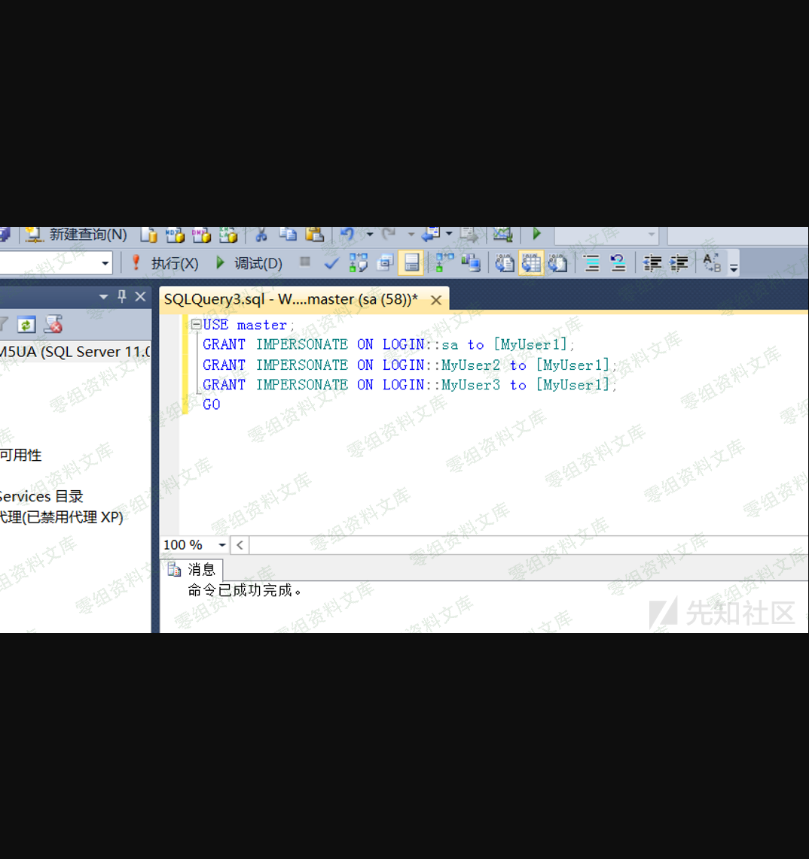Toggle the results to text icon

point(505,263)
